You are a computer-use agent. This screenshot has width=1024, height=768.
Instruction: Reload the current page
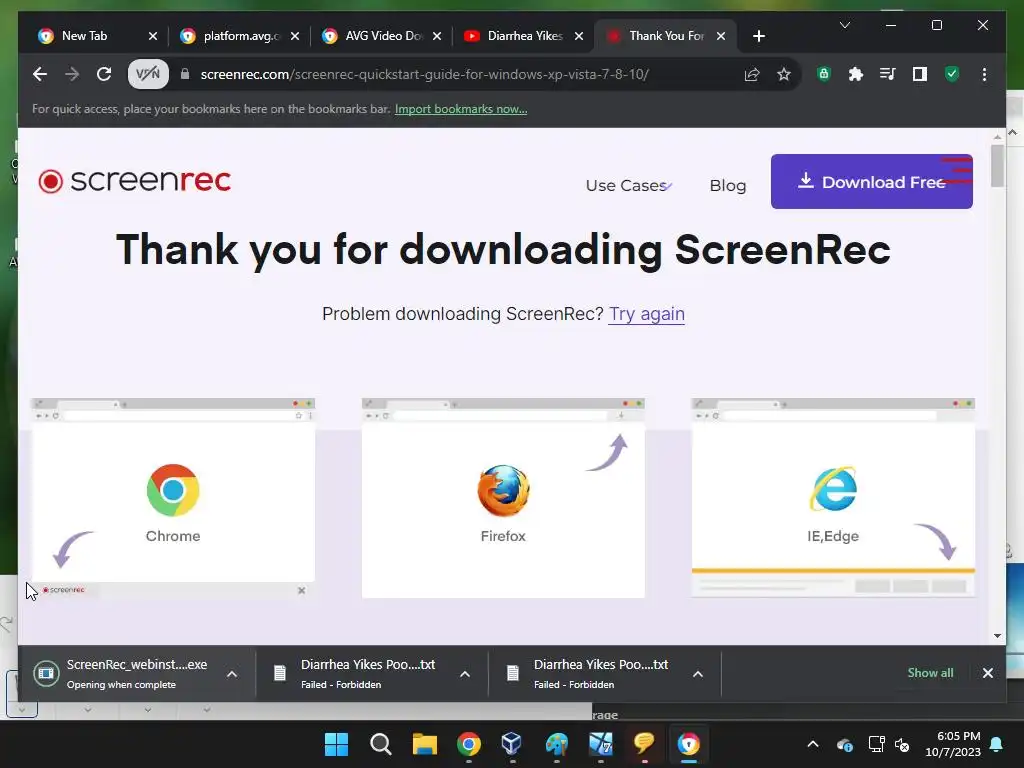pos(104,74)
